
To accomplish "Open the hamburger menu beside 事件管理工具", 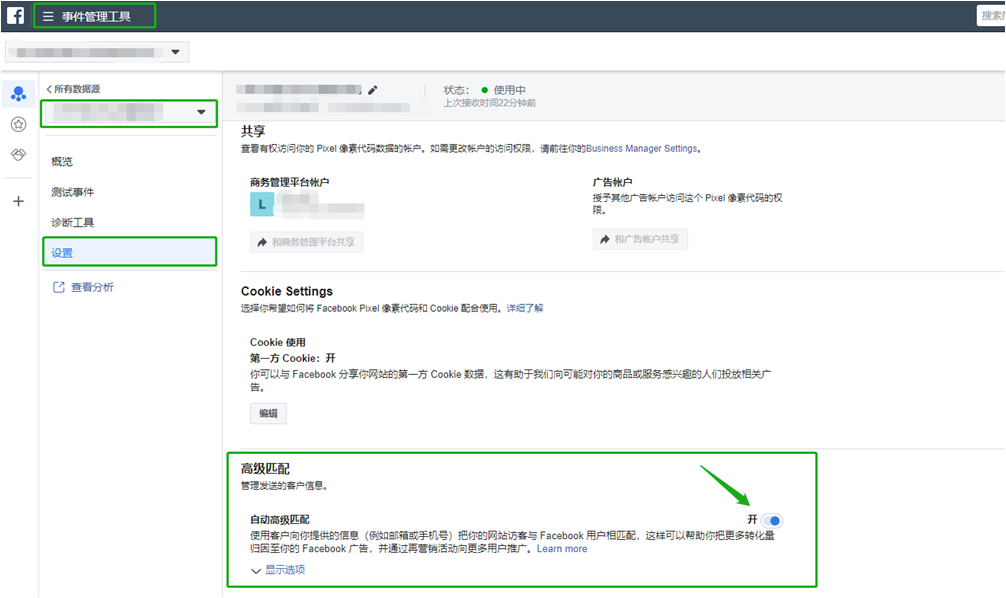I will (x=48, y=16).
